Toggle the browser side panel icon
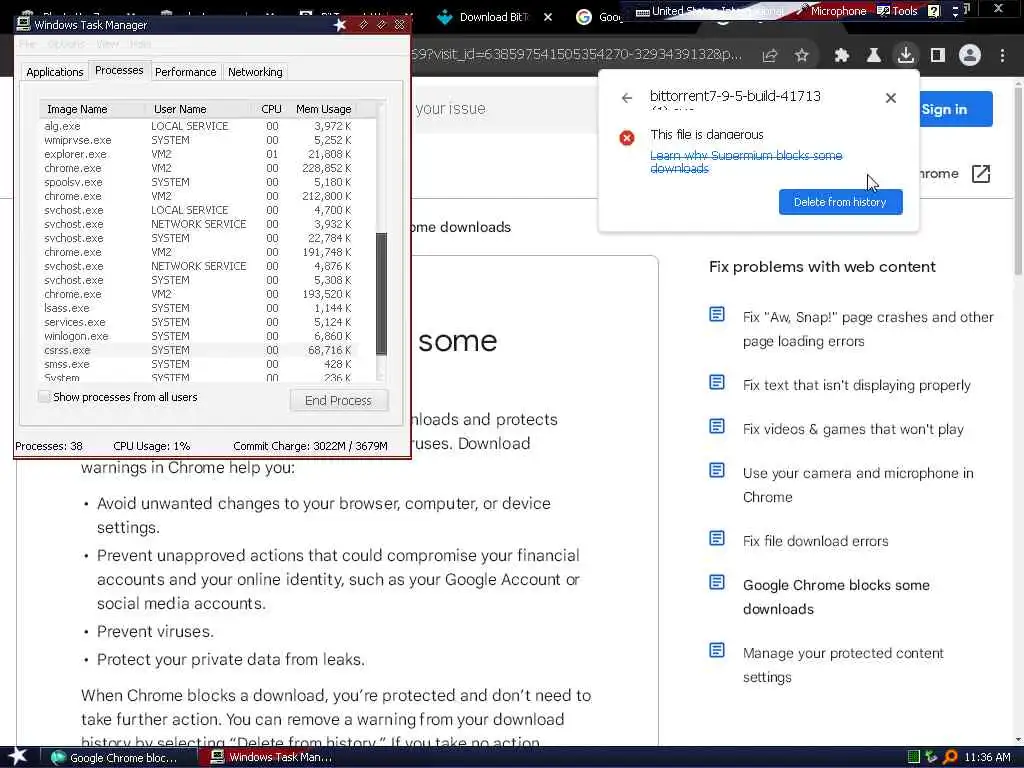The width and height of the screenshot is (1024, 768). 938,56
